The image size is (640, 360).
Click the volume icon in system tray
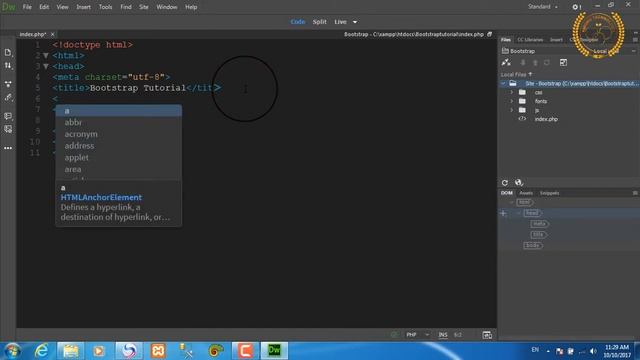pos(593,351)
